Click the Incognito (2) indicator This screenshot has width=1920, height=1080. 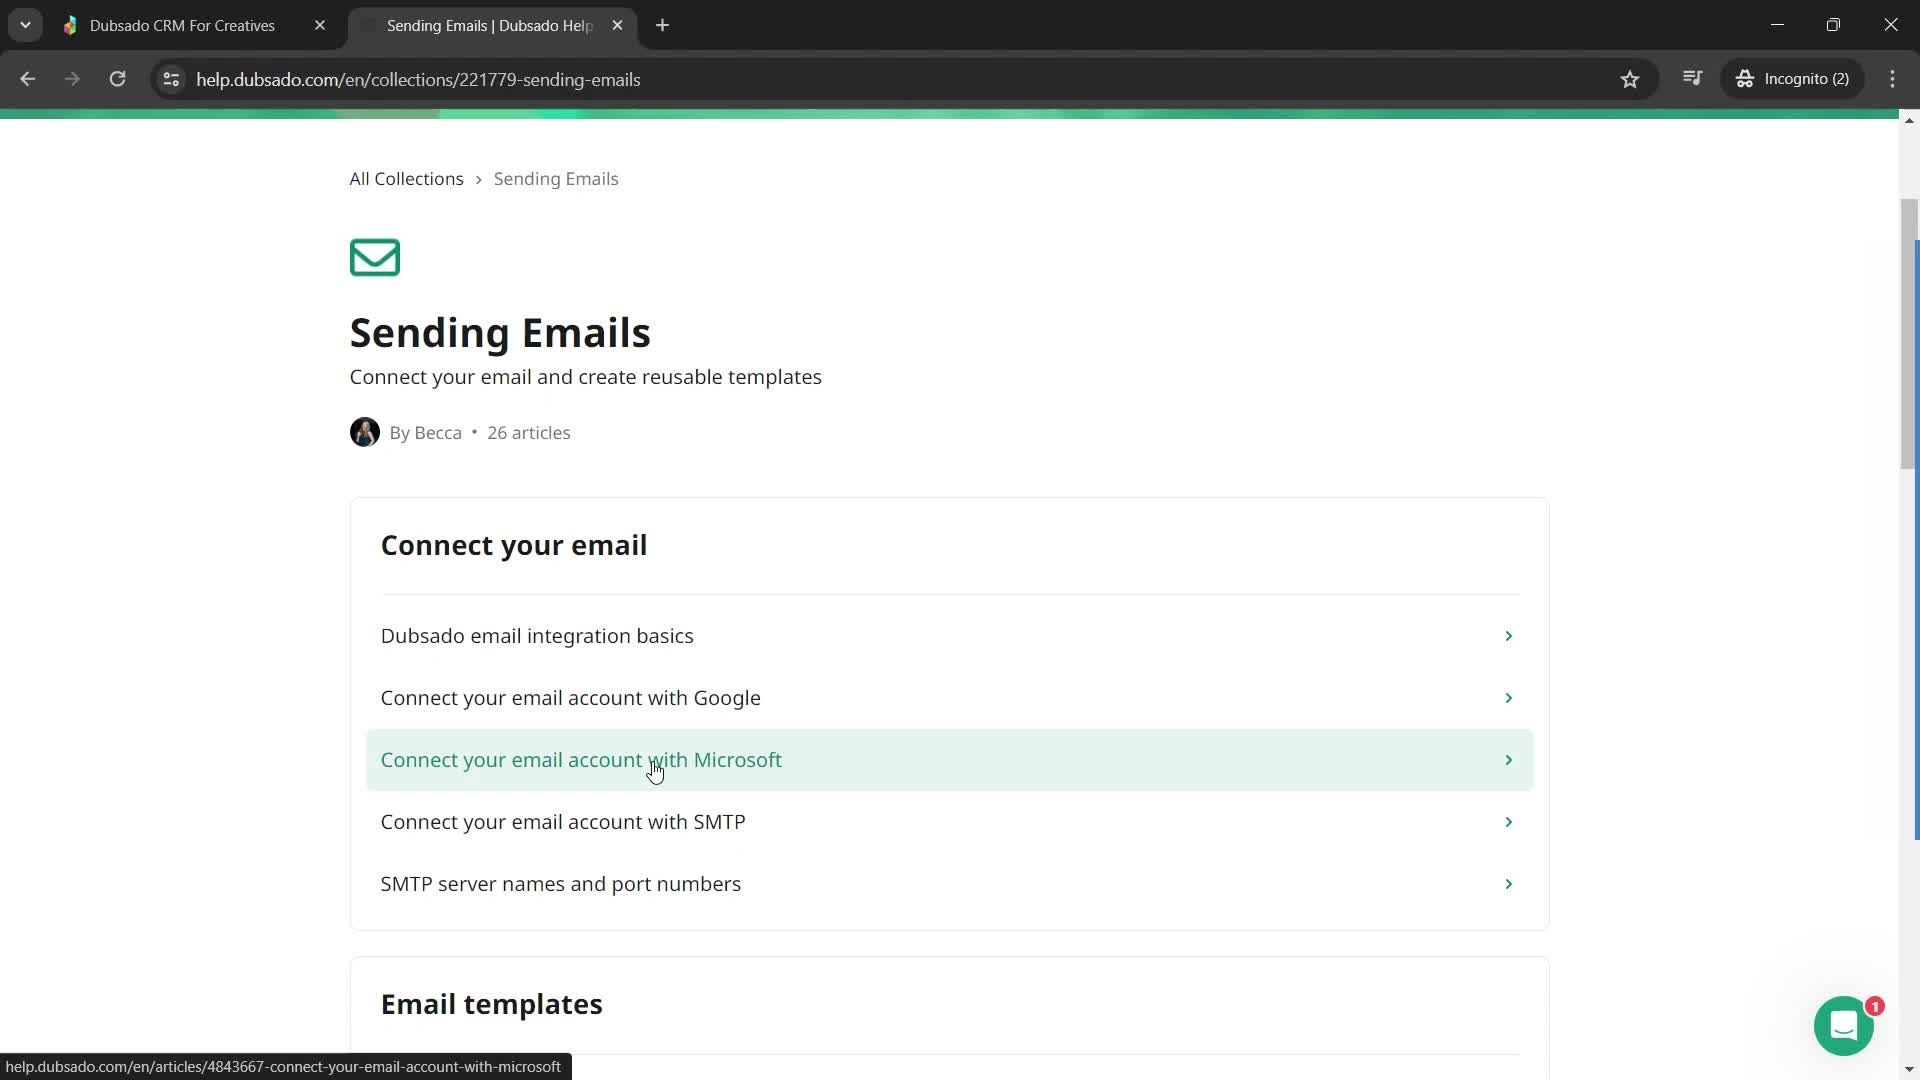(1792, 79)
